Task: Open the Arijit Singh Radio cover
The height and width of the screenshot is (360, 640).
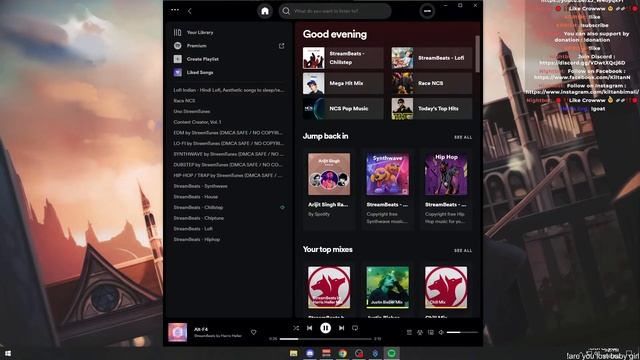Action: click(329, 174)
